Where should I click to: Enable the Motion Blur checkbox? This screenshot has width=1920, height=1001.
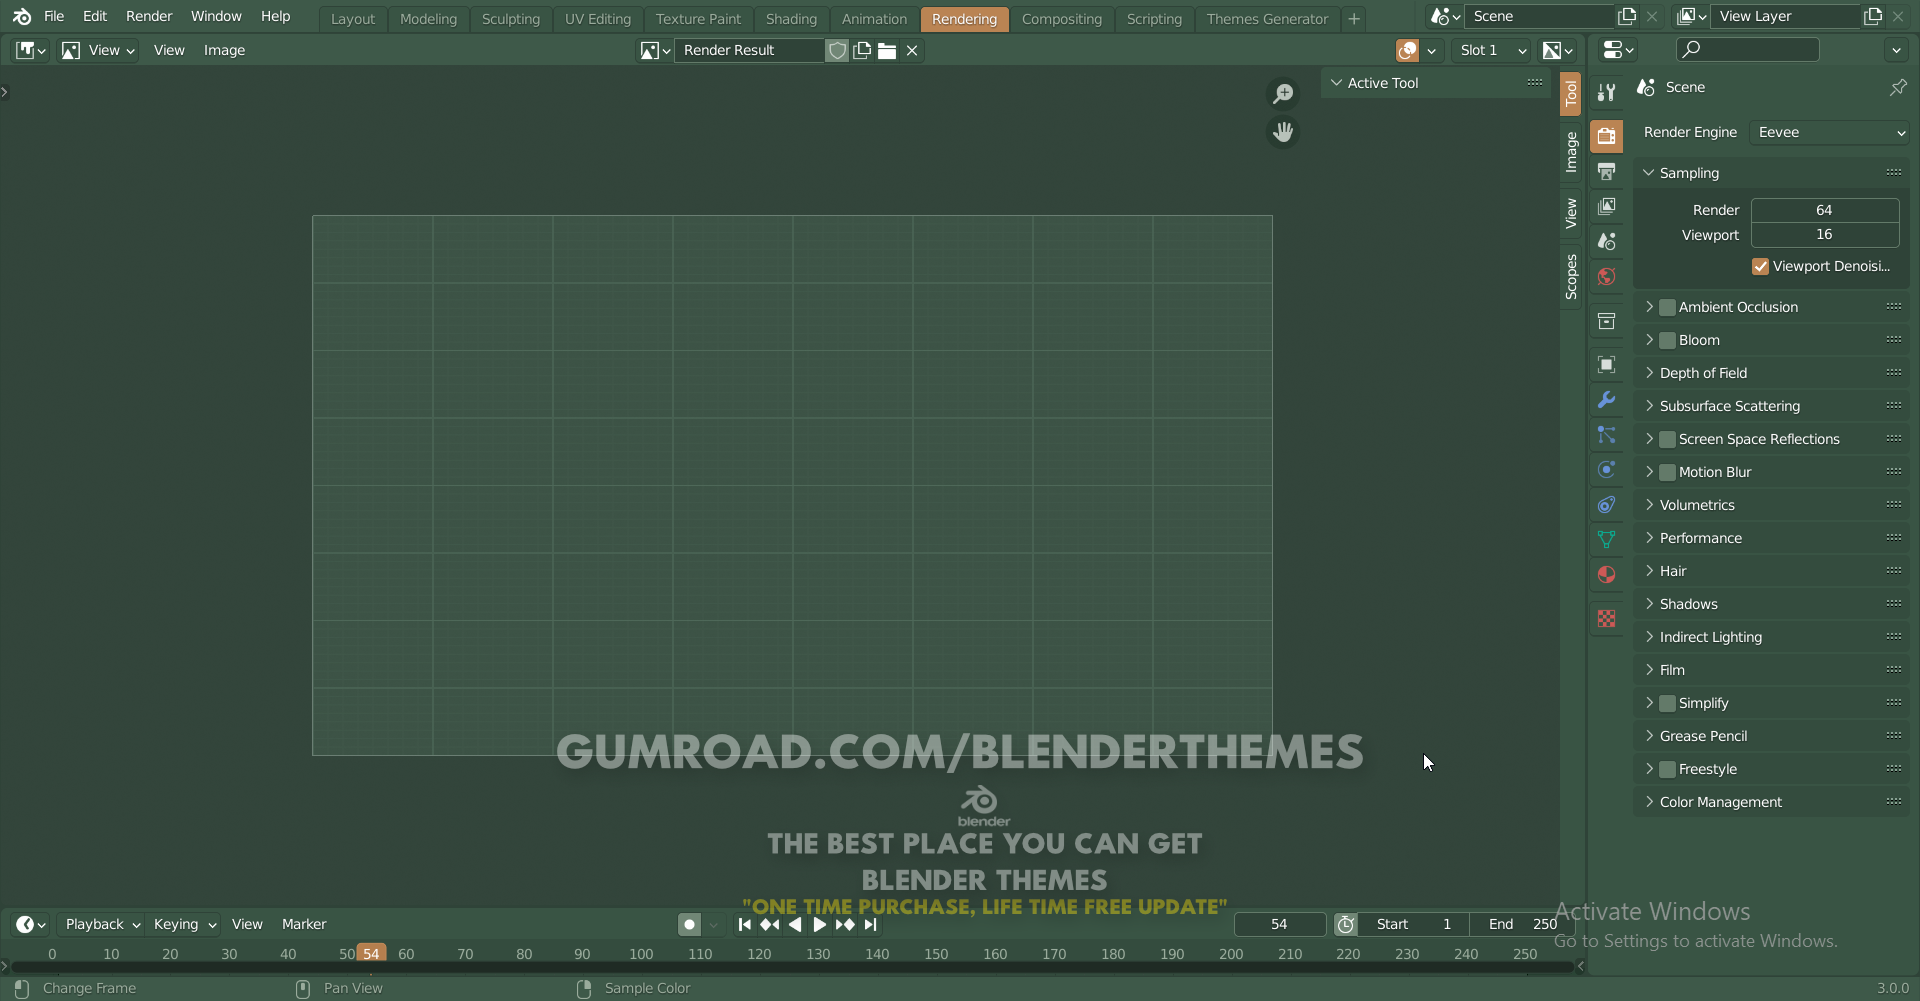click(x=1667, y=472)
